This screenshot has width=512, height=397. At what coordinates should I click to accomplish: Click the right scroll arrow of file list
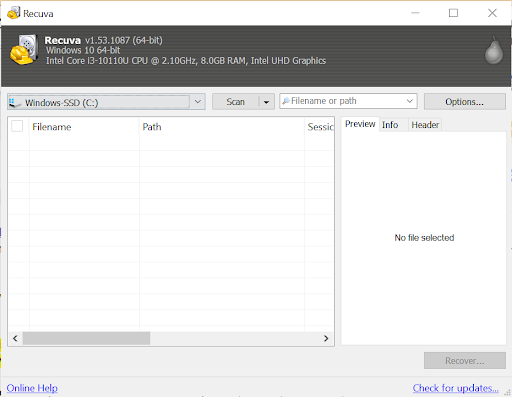(326, 338)
